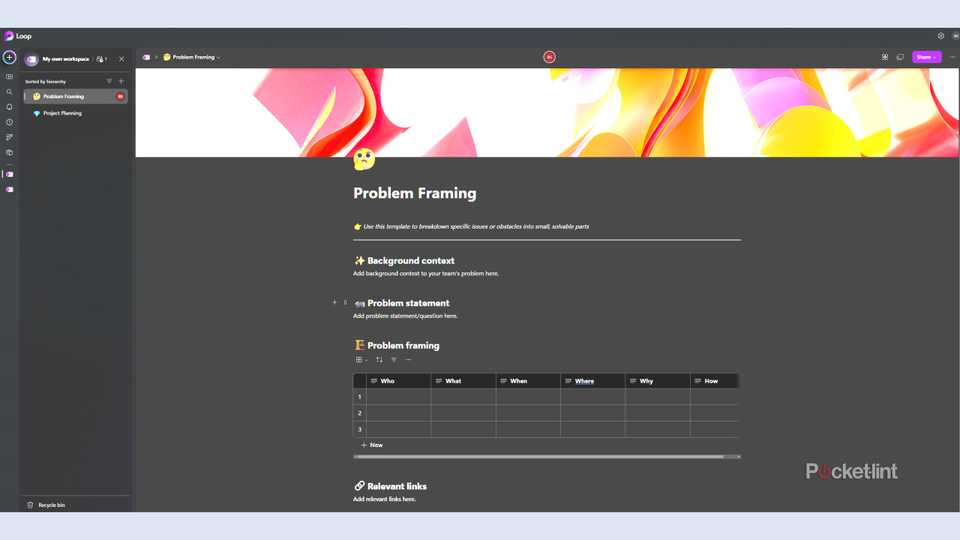The width and height of the screenshot is (960, 540).
Task: Open the Problem Framing page in sidebar
Action: click(x=75, y=96)
